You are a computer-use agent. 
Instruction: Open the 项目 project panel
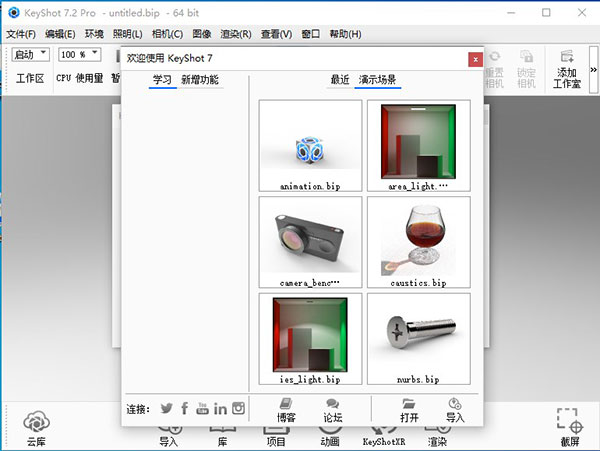(x=276, y=437)
